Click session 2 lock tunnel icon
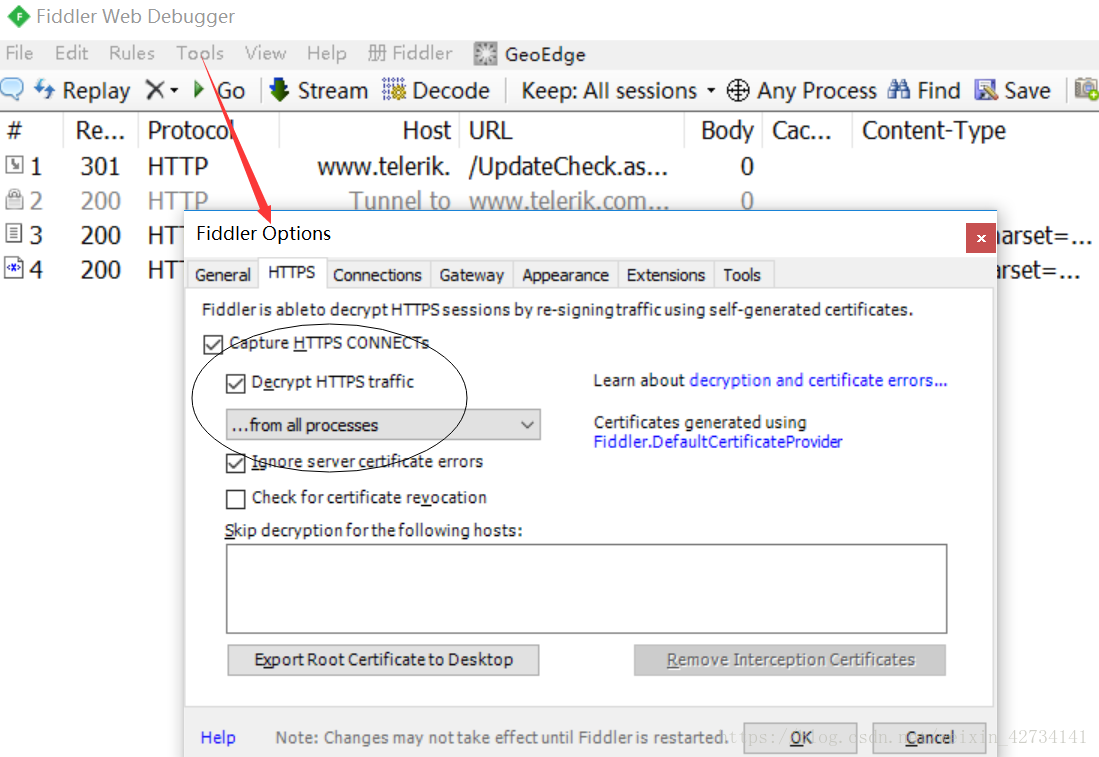The image size is (1099, 757). (14, 200)
